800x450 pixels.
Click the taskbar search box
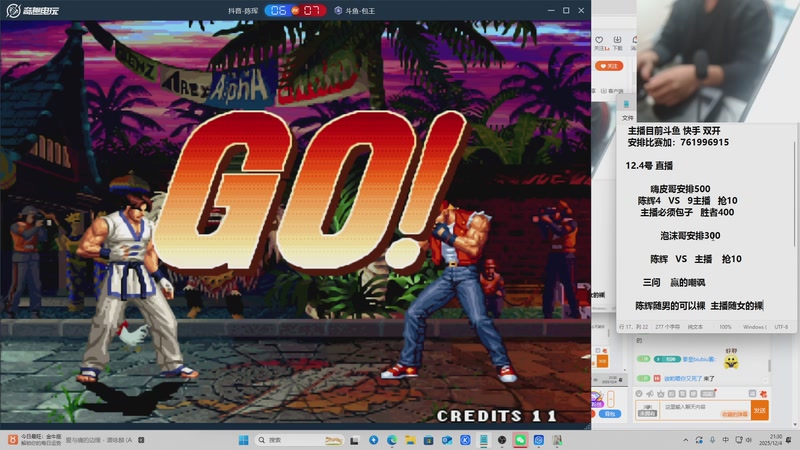[298, 440]
